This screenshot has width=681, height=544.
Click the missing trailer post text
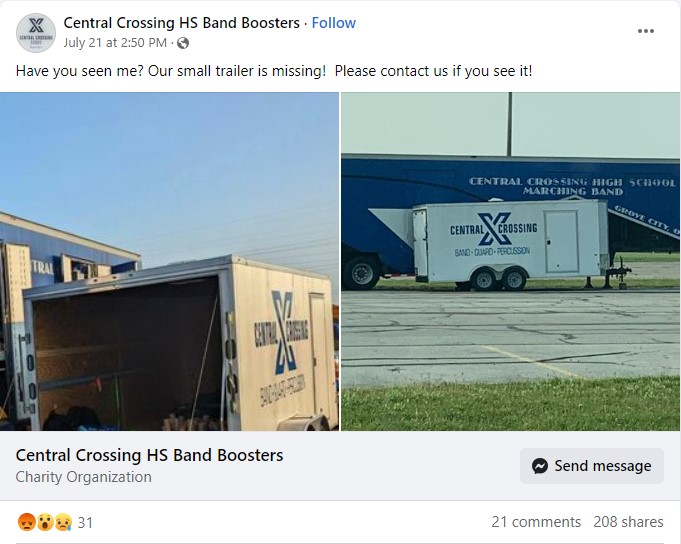pos(274,71)
